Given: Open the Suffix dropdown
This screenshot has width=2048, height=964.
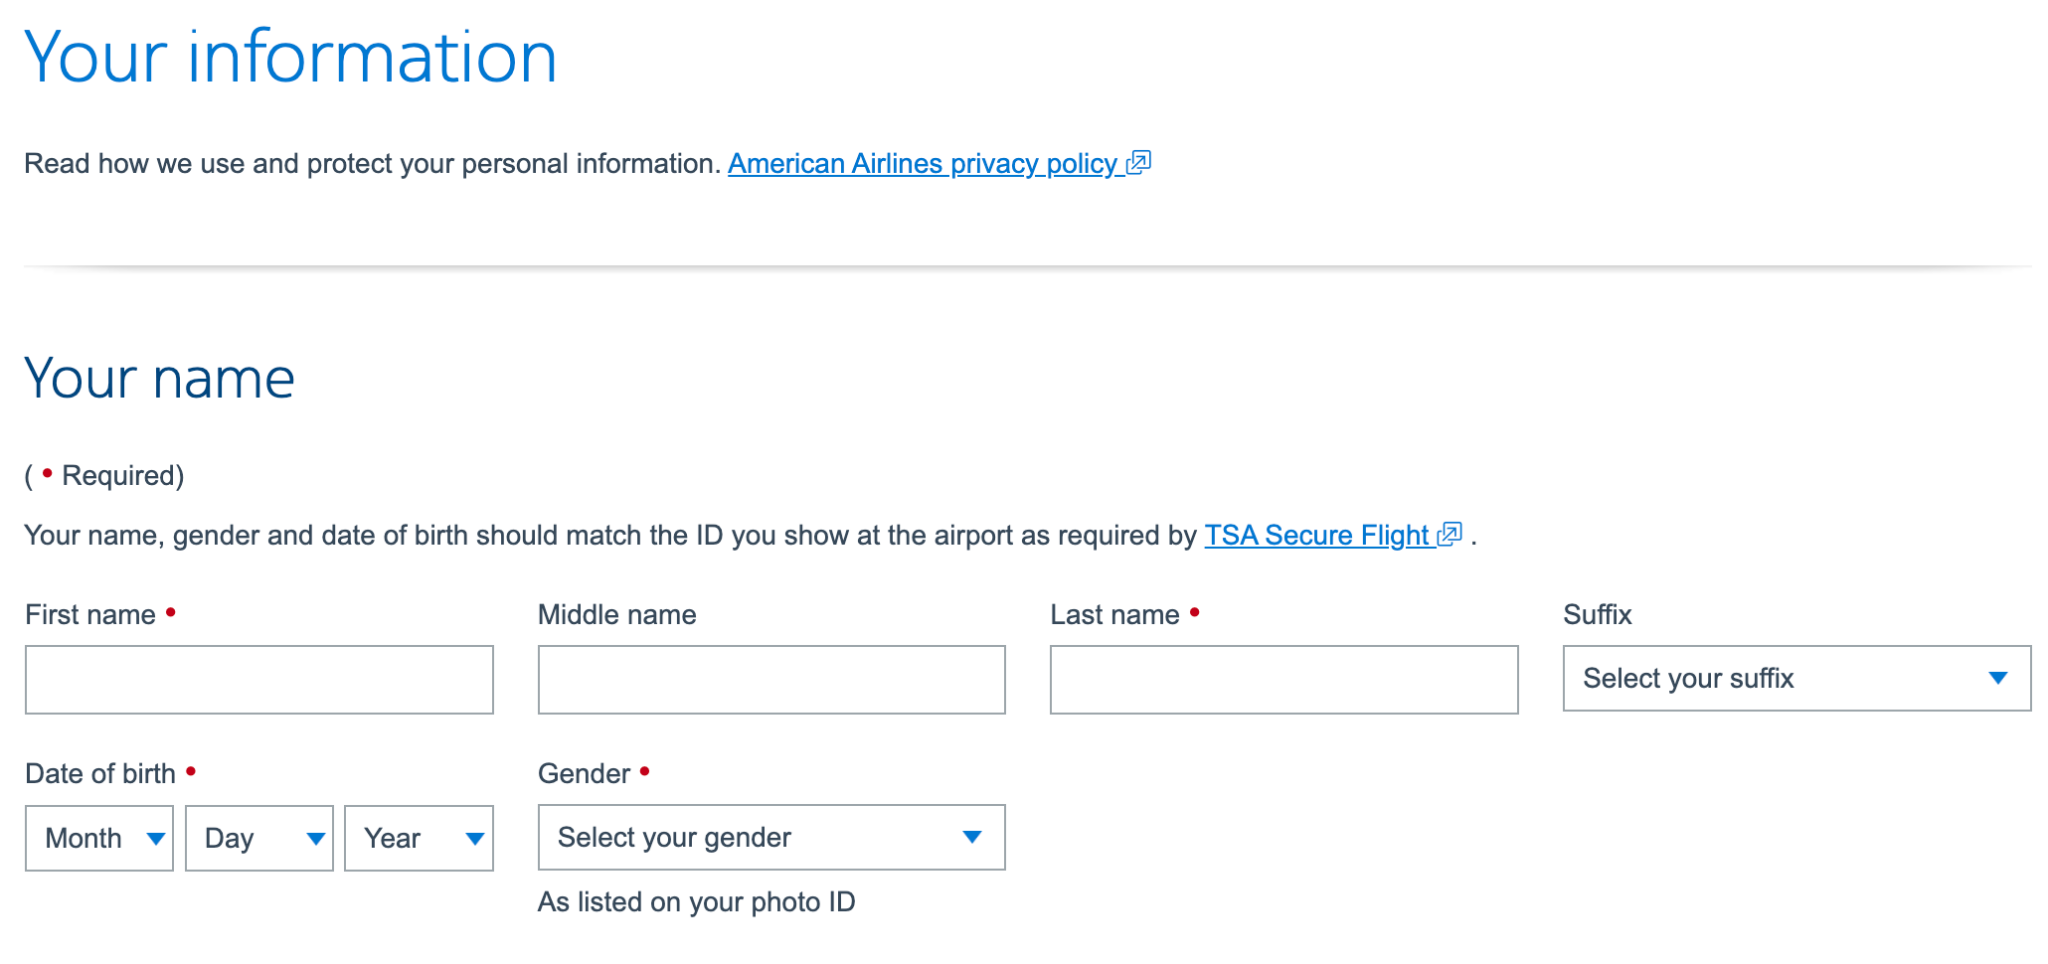Looking at the screenshot, I should click(1795, 679).
